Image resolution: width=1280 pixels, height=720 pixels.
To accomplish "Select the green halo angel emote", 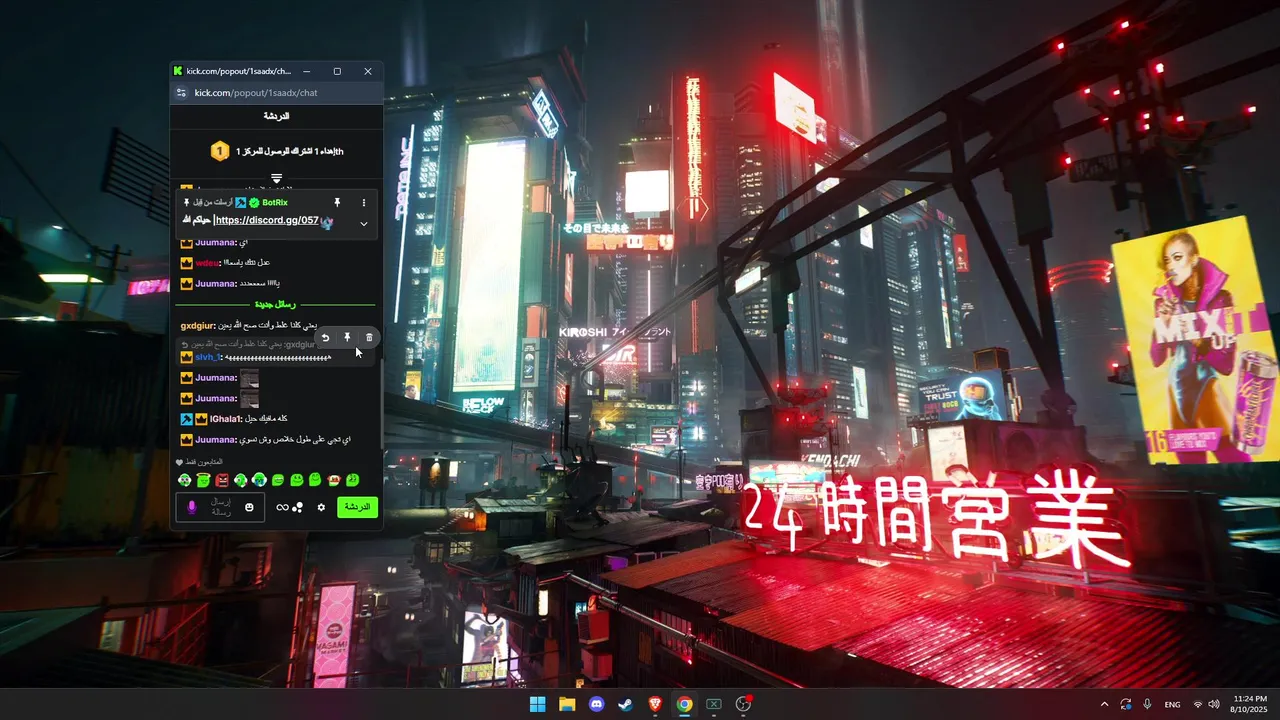I will pyautogui.click(x=203, y=480).
